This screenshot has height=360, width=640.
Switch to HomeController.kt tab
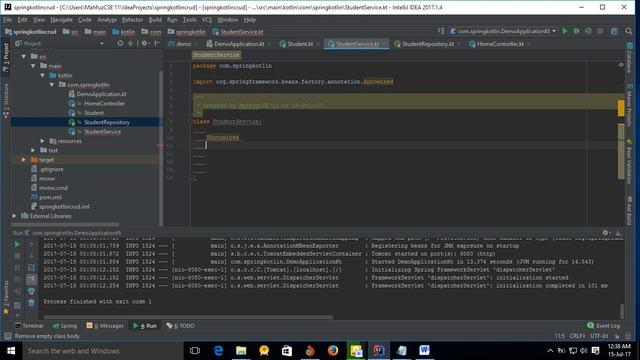click(x=500, y=44)
